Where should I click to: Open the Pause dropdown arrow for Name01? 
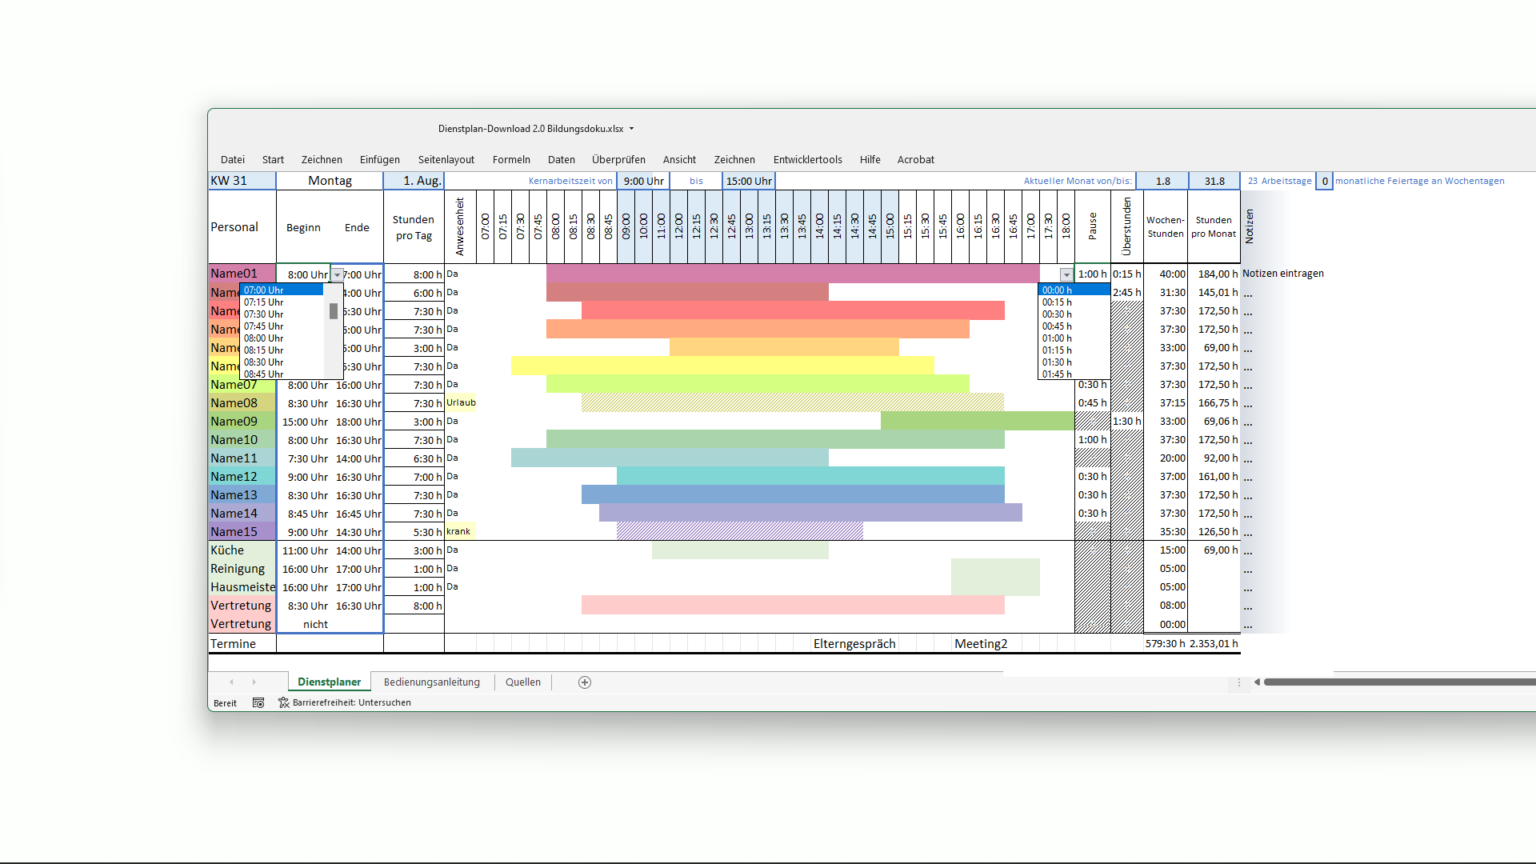click(1066, 275)
